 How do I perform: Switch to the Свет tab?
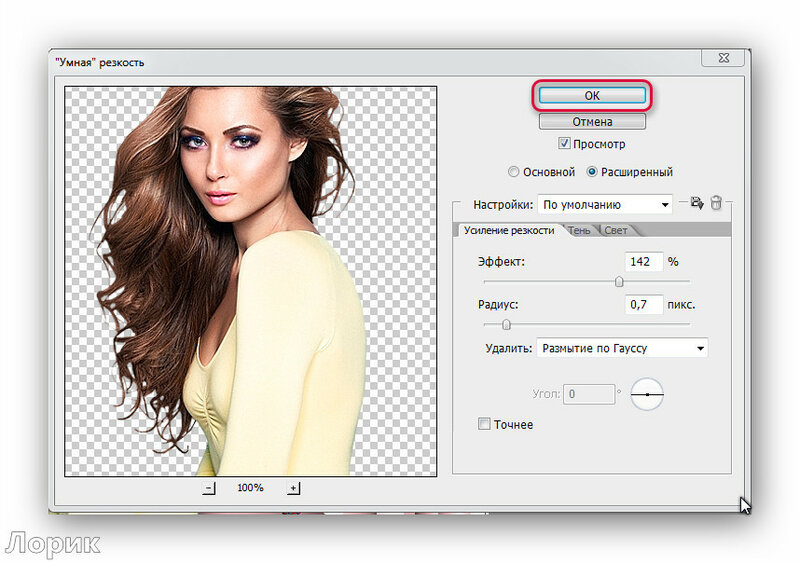coord(616,231)
